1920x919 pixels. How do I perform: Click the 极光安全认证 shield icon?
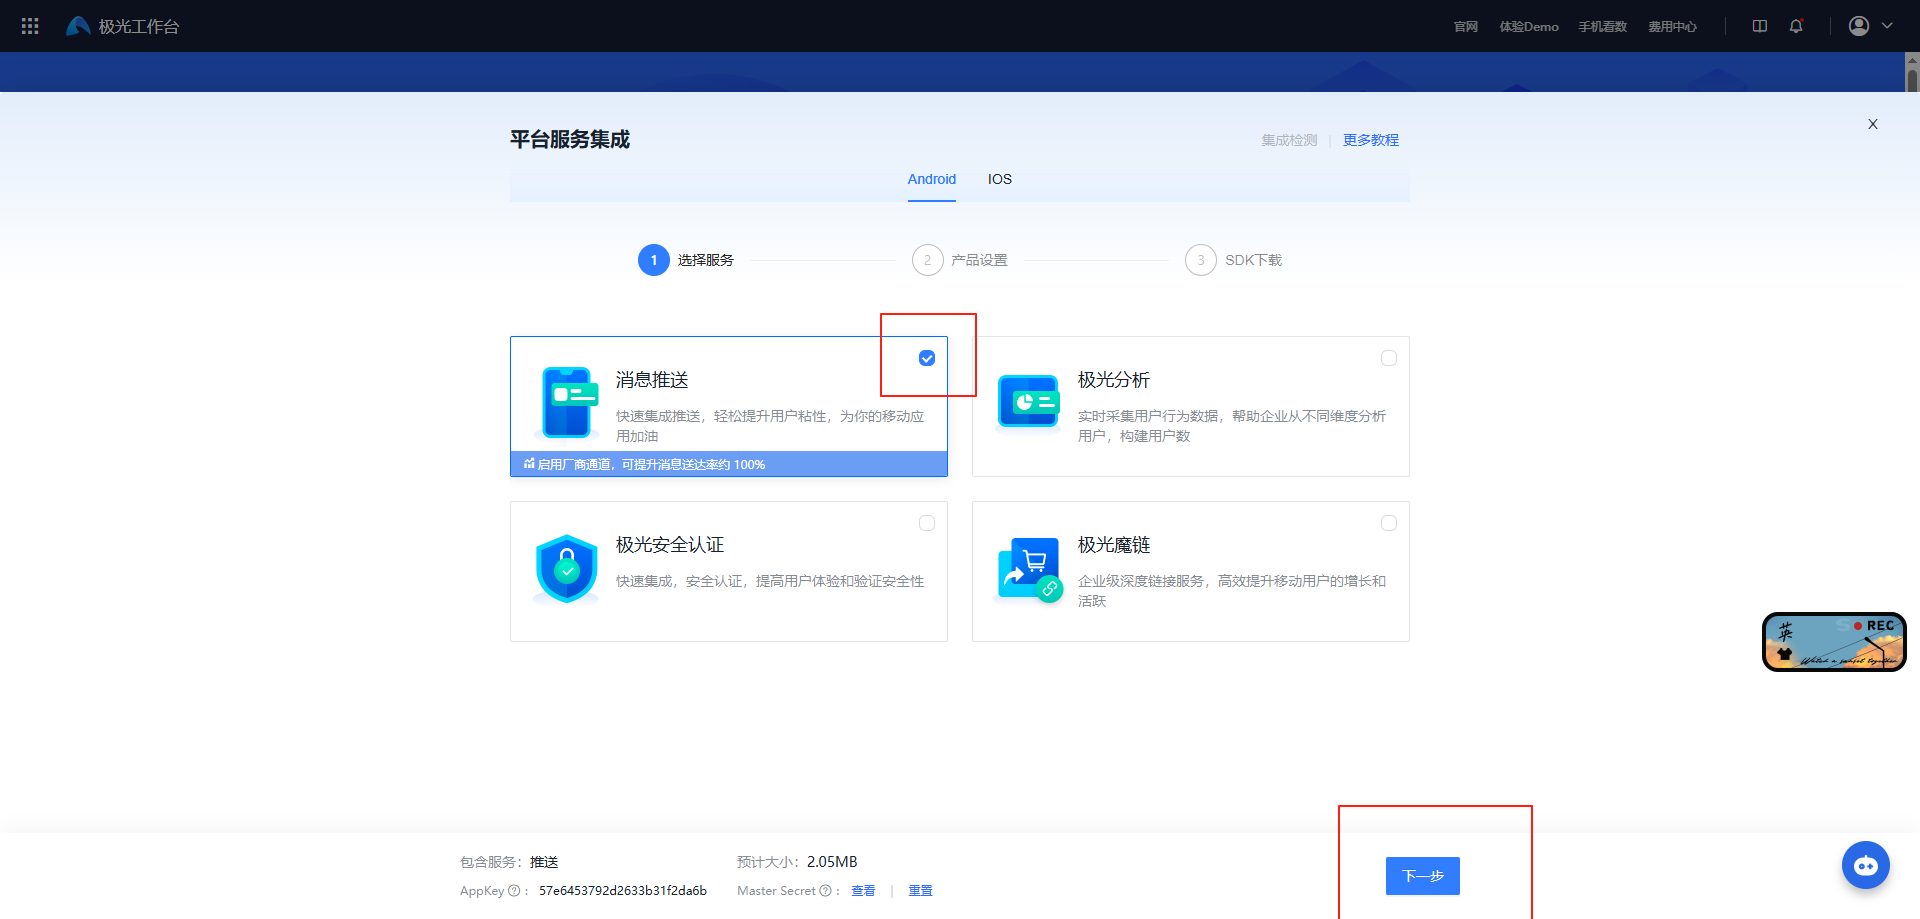click(567, 569)
